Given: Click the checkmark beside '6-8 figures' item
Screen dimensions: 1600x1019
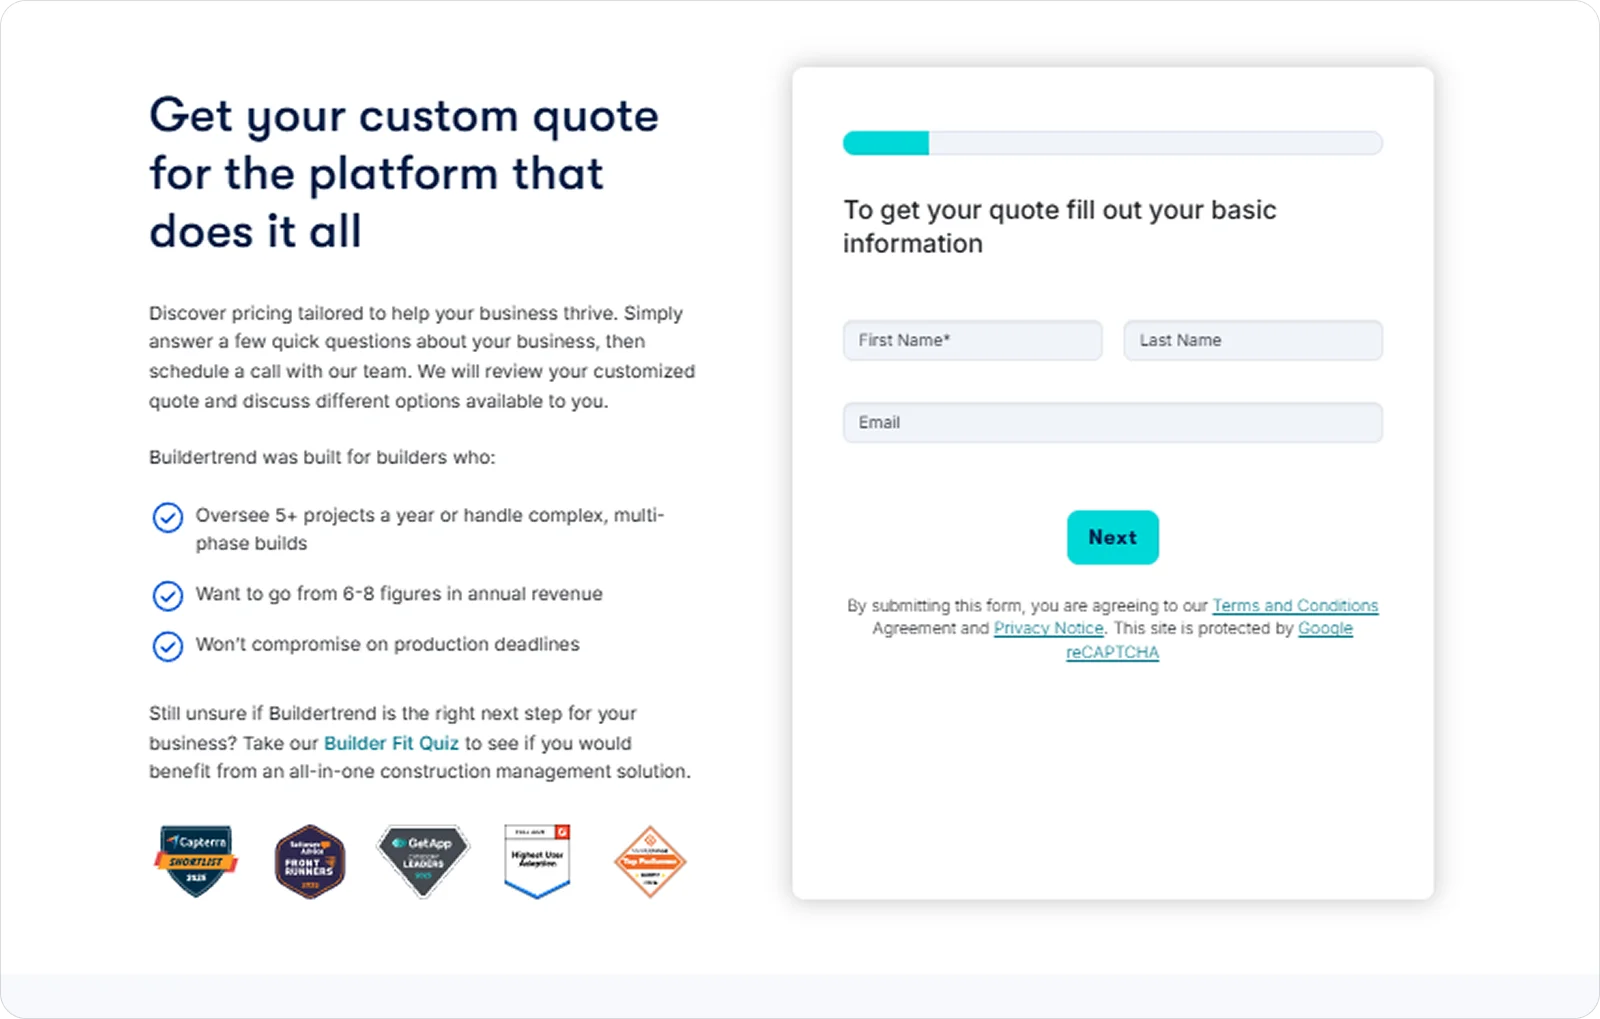Looking at the screenshot, I should (x=168, y=596).
